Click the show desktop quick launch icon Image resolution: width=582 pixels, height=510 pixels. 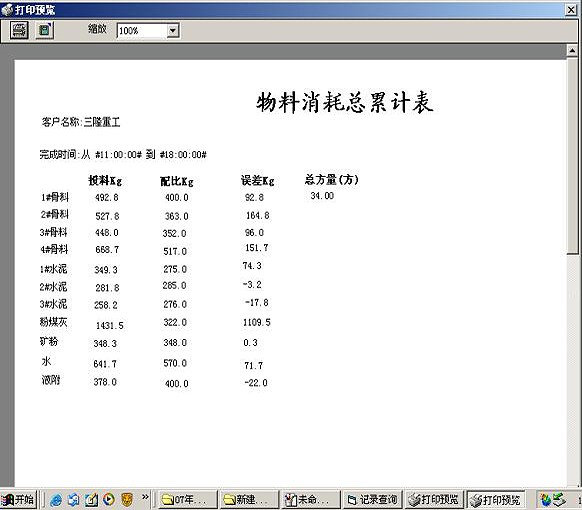coord(91,500)
